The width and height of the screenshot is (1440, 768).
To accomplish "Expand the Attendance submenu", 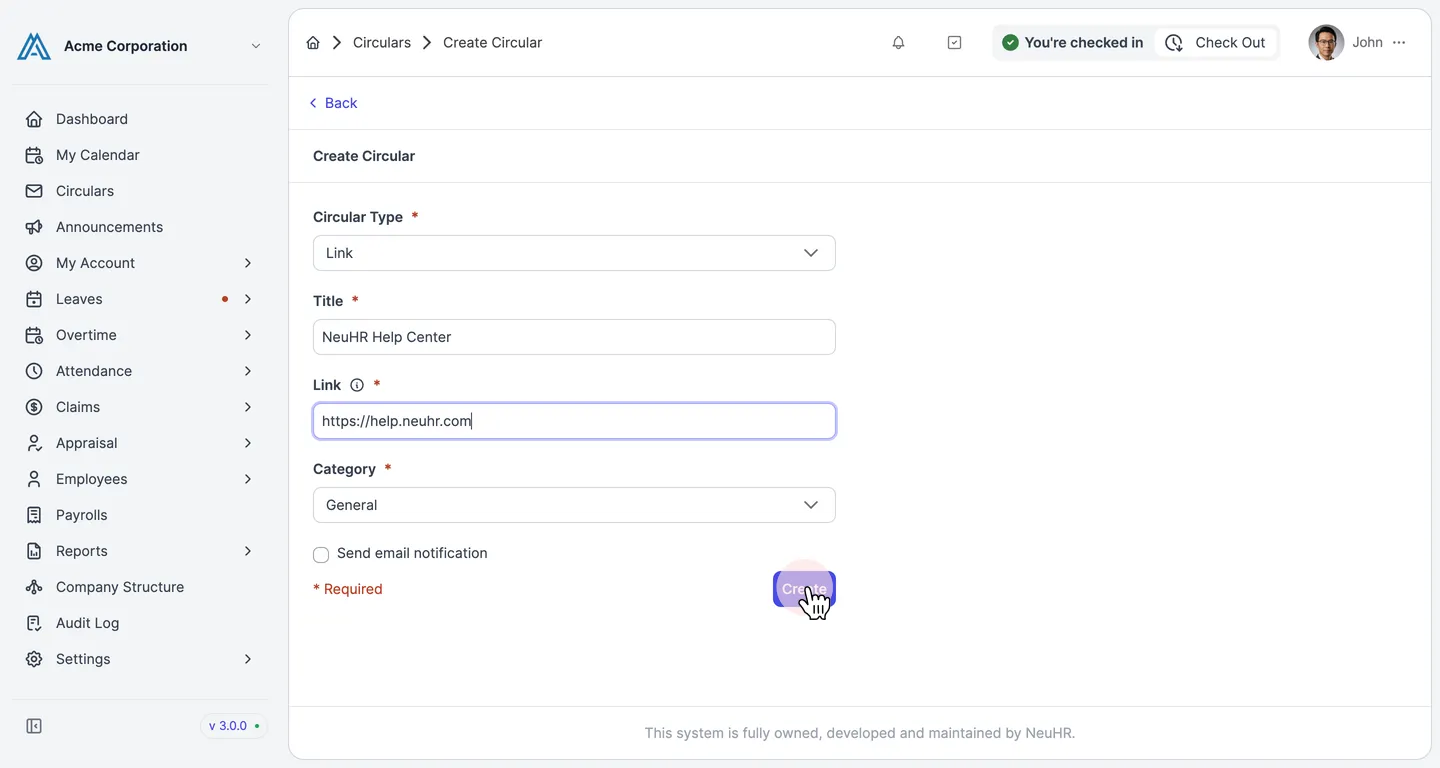I will tap(248, 371).
